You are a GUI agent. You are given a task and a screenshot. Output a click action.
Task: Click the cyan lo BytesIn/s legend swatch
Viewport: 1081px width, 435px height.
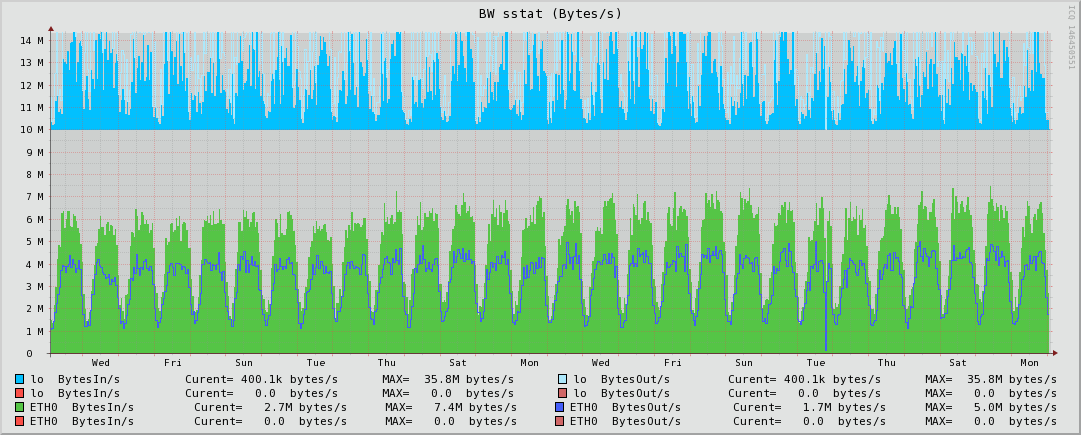(19, 379)
